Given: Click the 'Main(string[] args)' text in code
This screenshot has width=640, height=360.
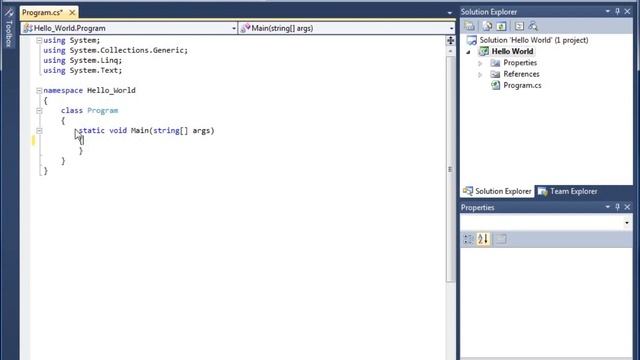Looking at the screenshot, I should click(172, 131).
